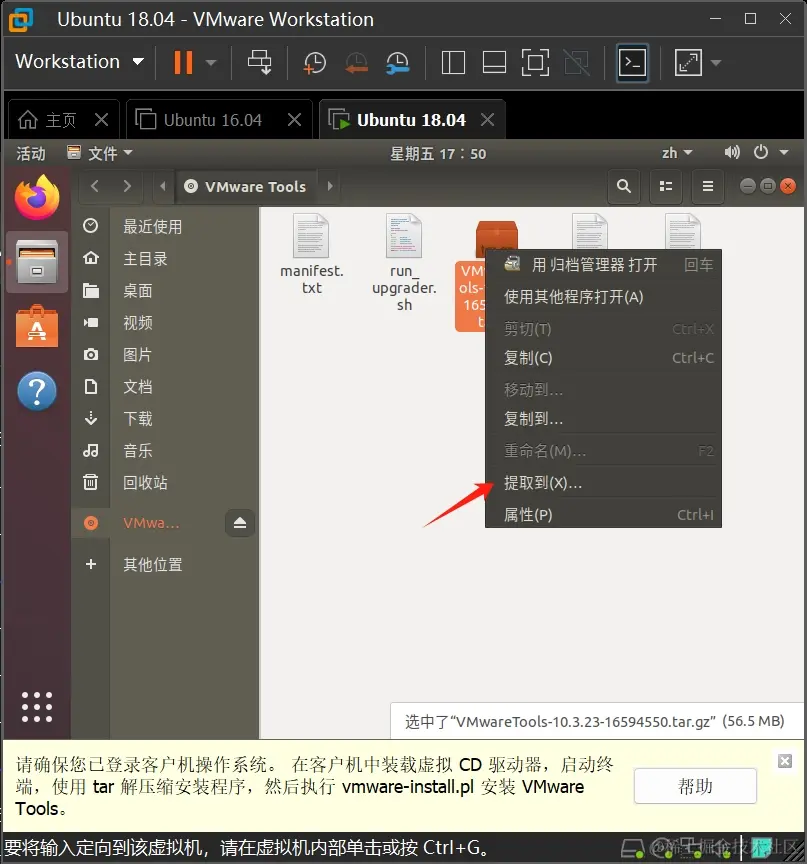Toggle the thumbnail bar view icon

point(494,62)
